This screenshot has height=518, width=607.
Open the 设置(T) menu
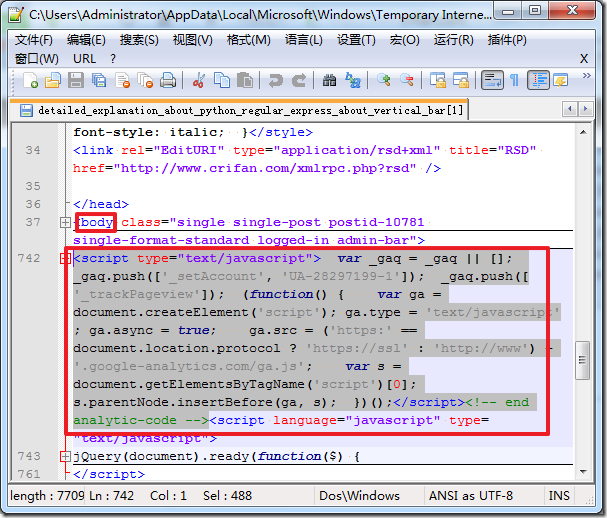coord(356,40)
